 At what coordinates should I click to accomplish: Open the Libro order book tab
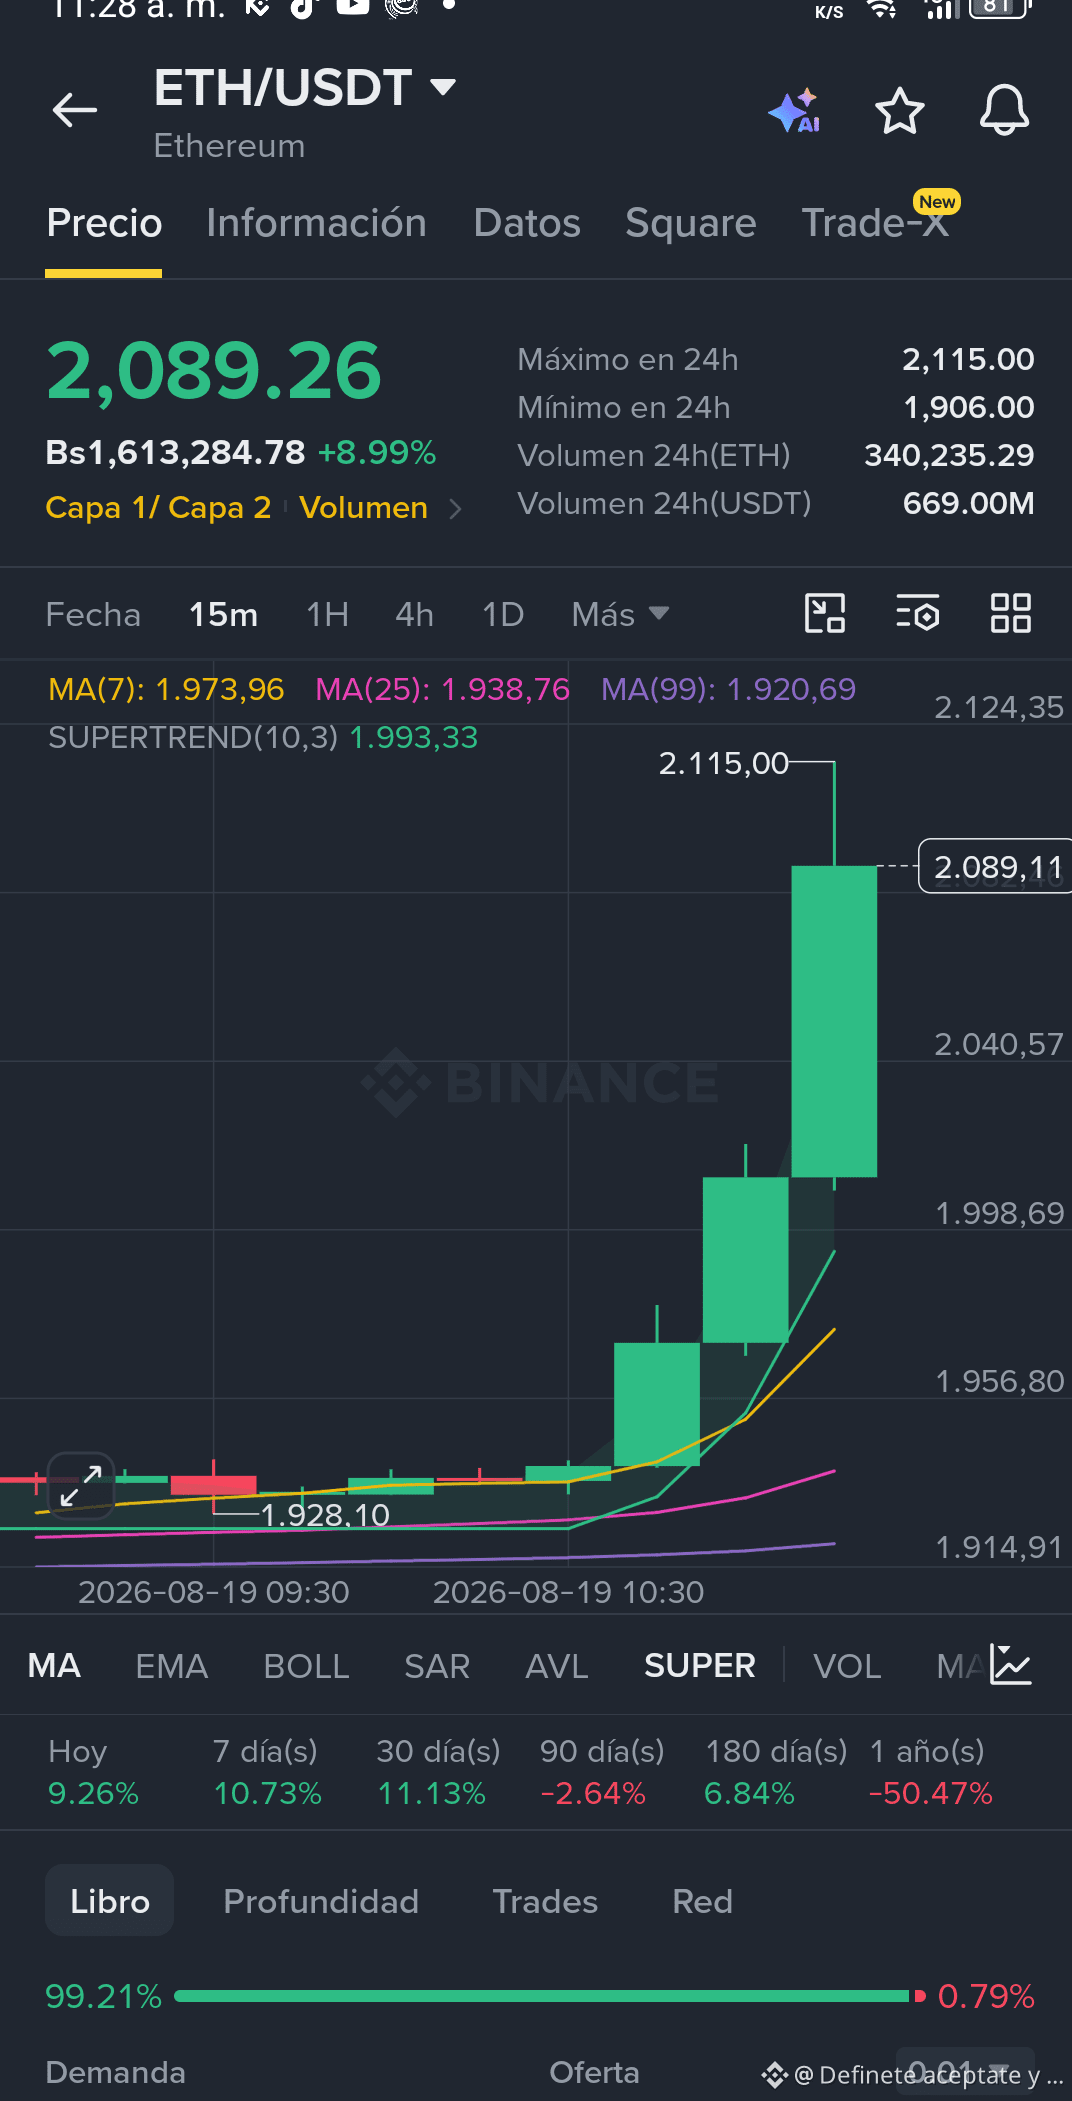click(x=110, y=1901)
